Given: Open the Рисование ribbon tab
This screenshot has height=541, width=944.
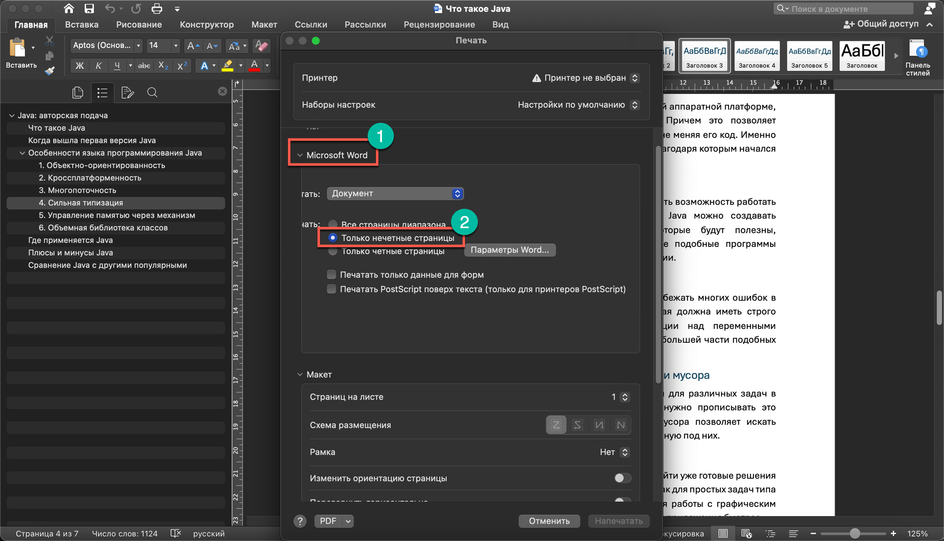Looking at the screenshot, I should pos(139,25).
